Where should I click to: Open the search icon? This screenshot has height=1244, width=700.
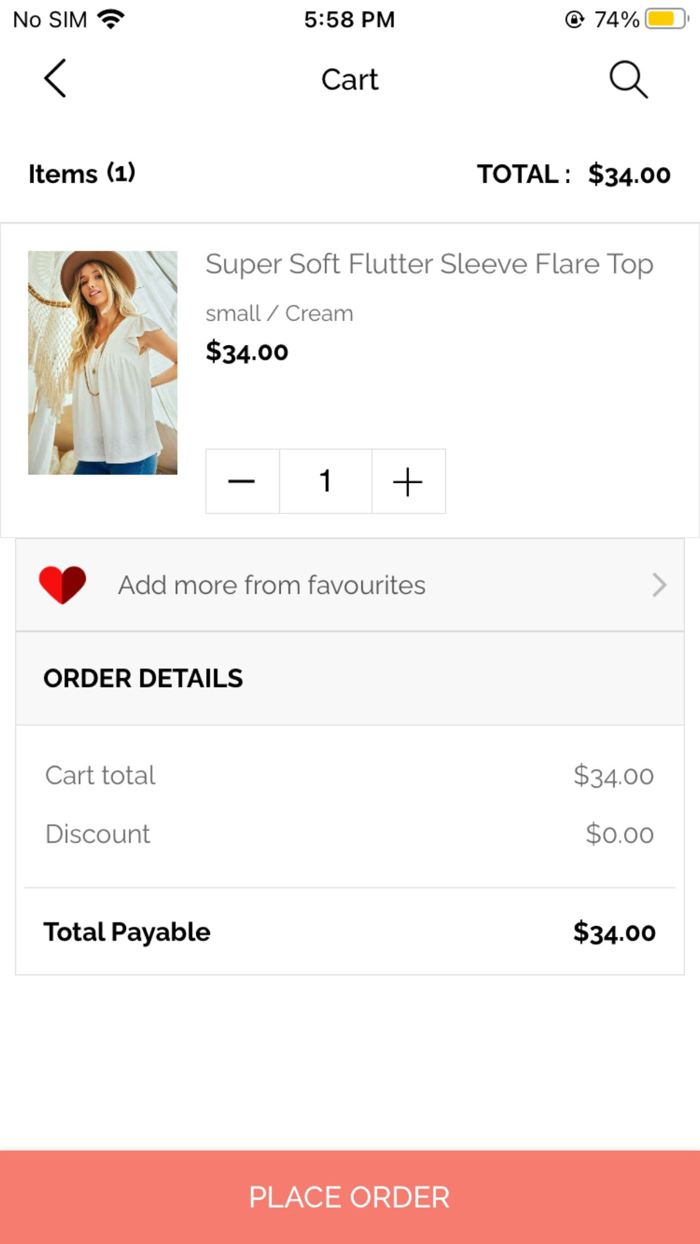(x=627, y=79)
